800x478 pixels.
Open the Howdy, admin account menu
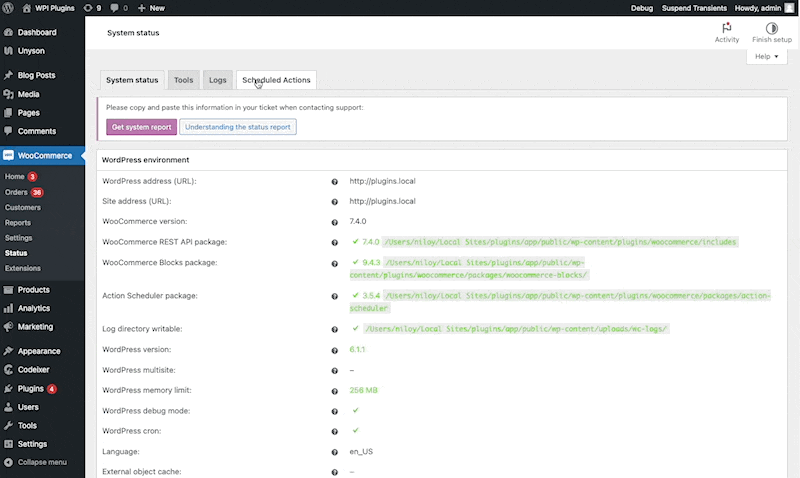764,8
